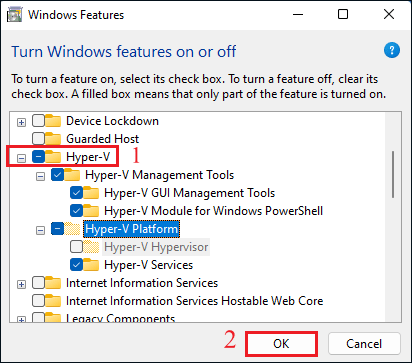Toggle the top-level Hyper-V checkbox
412x363 pixels.
coord(38,157)
